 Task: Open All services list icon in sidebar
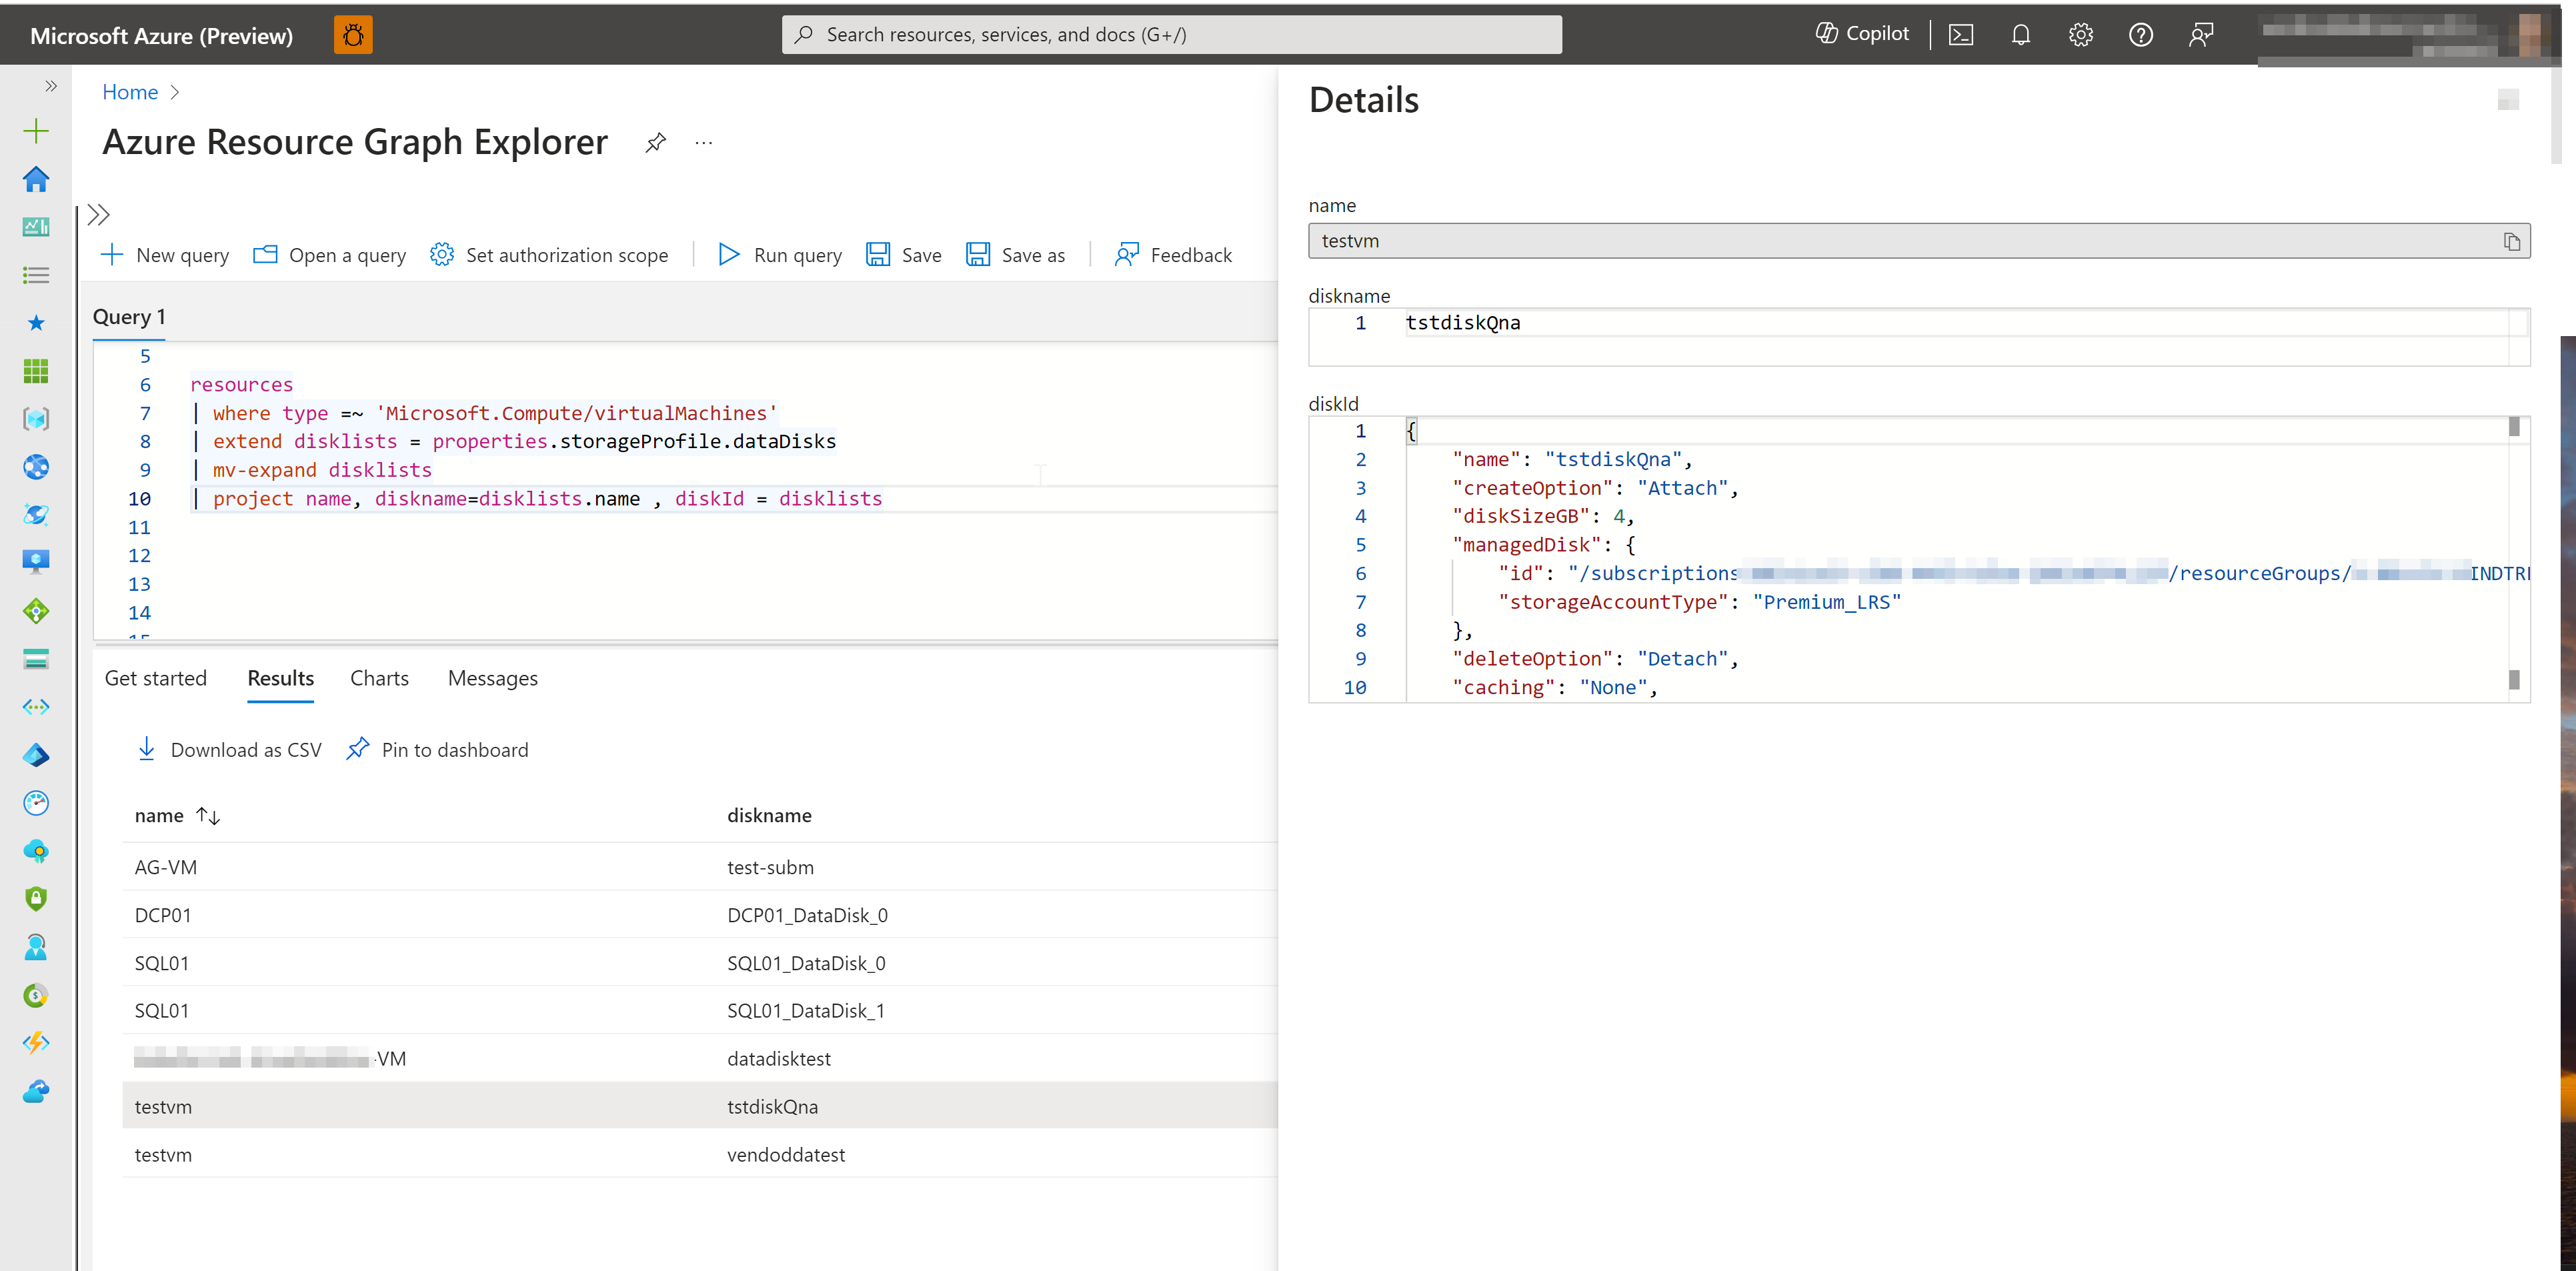pos(36,275)
